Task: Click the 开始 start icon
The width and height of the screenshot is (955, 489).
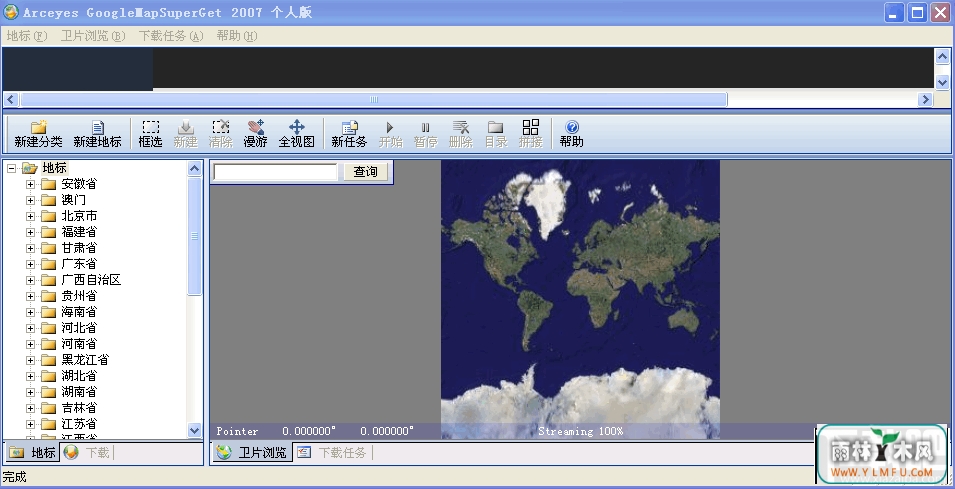Action: [x=390, y=134]
